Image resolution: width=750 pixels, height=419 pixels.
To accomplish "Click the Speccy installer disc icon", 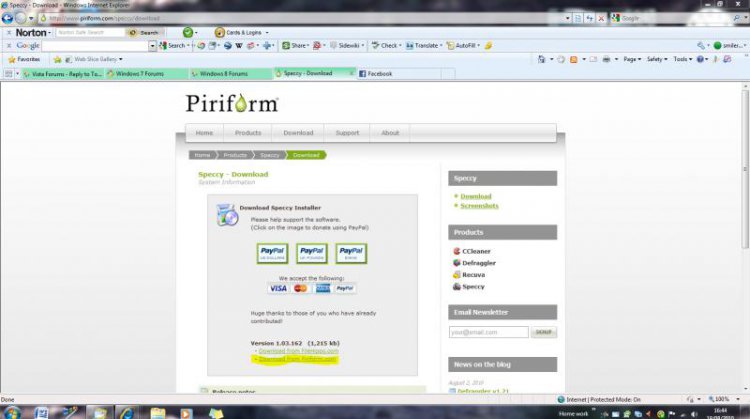I will click(x=227, y=215).
